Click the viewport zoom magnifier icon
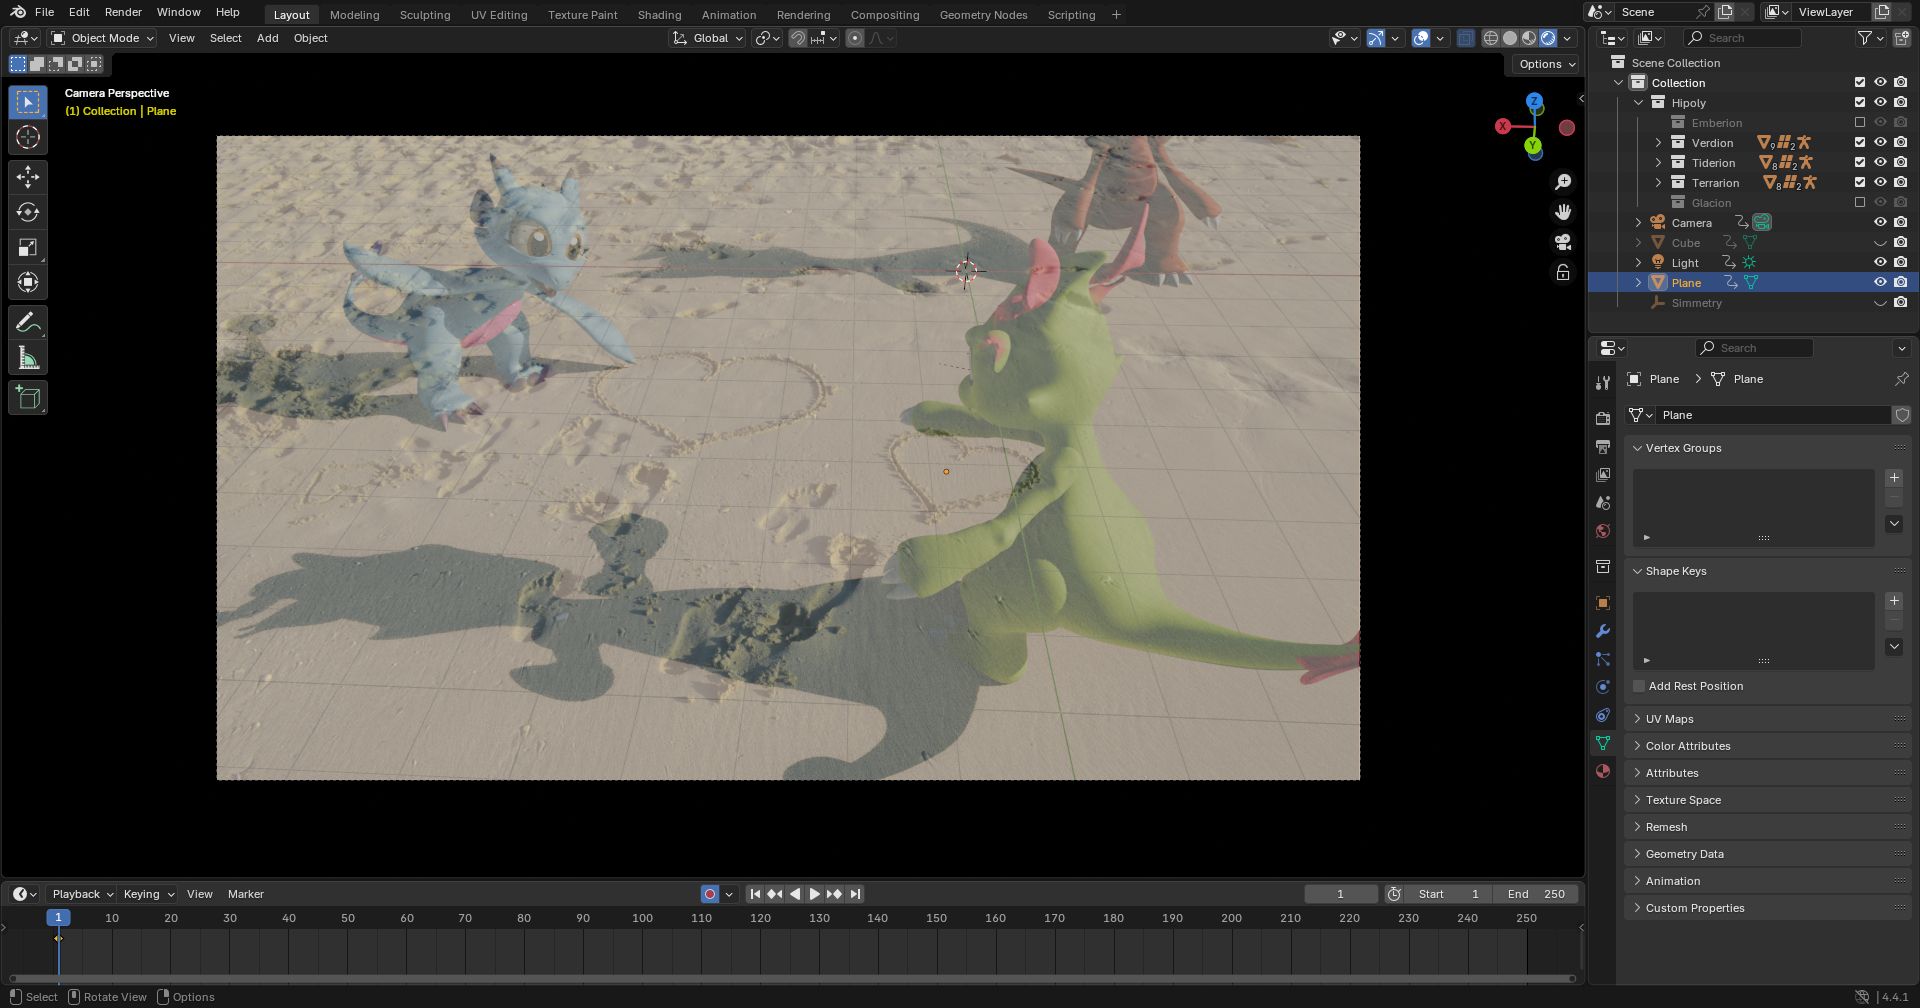 [x=1563, y=182]
